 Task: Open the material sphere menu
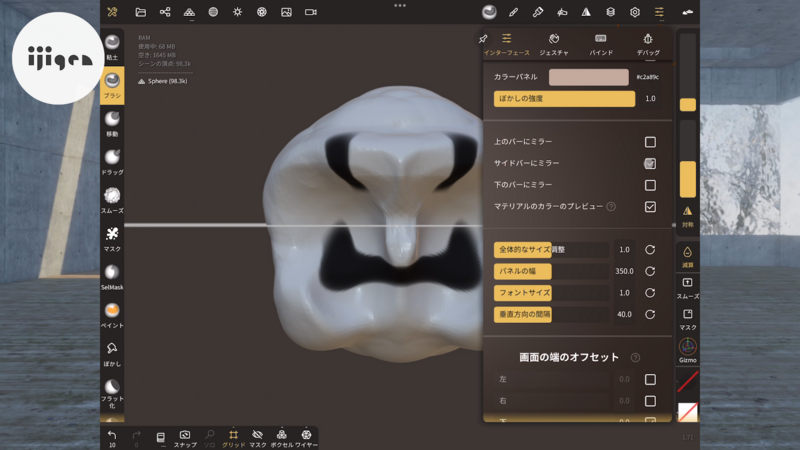pyautogui.click(x=213, y=12)
